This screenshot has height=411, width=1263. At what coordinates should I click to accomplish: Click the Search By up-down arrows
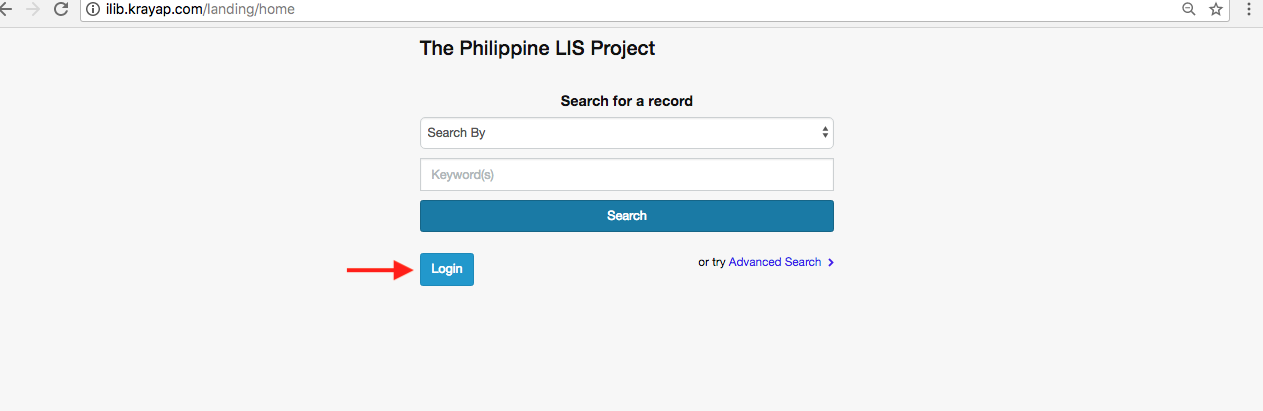coord(825,133)
